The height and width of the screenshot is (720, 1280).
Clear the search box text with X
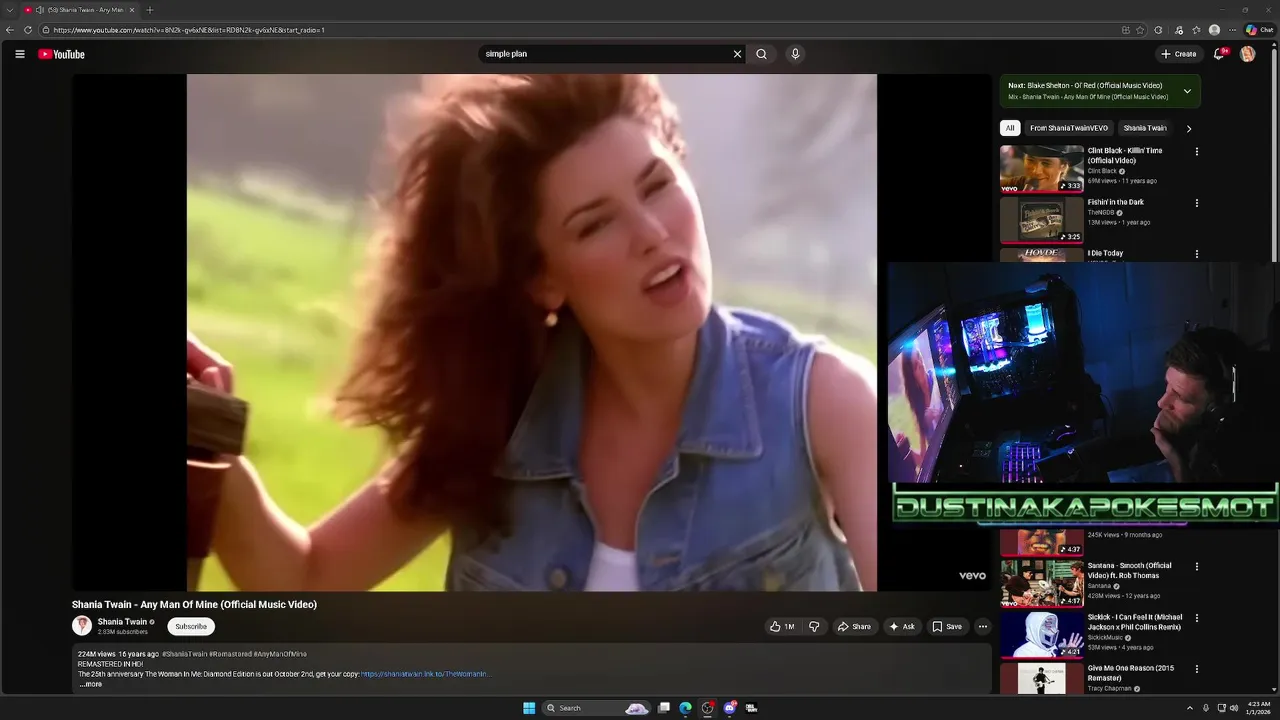pos(737,54)
